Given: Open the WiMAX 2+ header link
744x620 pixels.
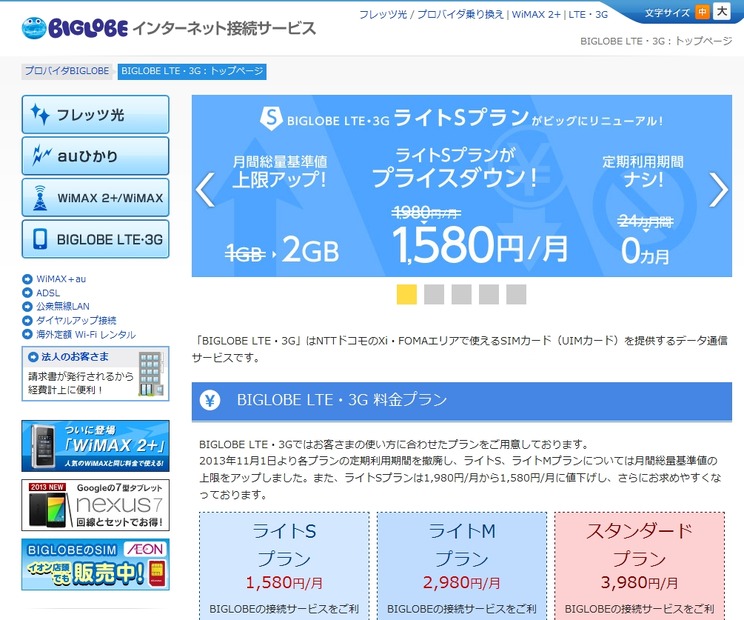Looking at the screenshot, I should click(536, 15).
